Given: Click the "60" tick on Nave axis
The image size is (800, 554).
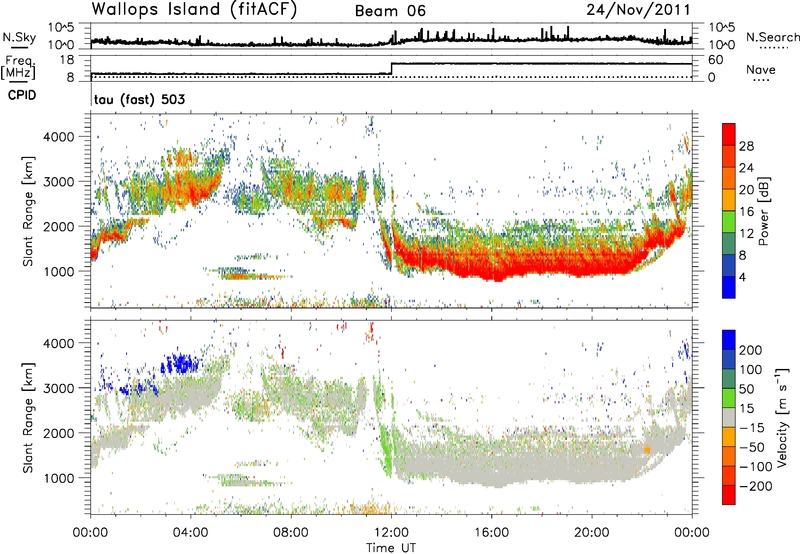Looking at the screenshot, I should tap(716, 60).
